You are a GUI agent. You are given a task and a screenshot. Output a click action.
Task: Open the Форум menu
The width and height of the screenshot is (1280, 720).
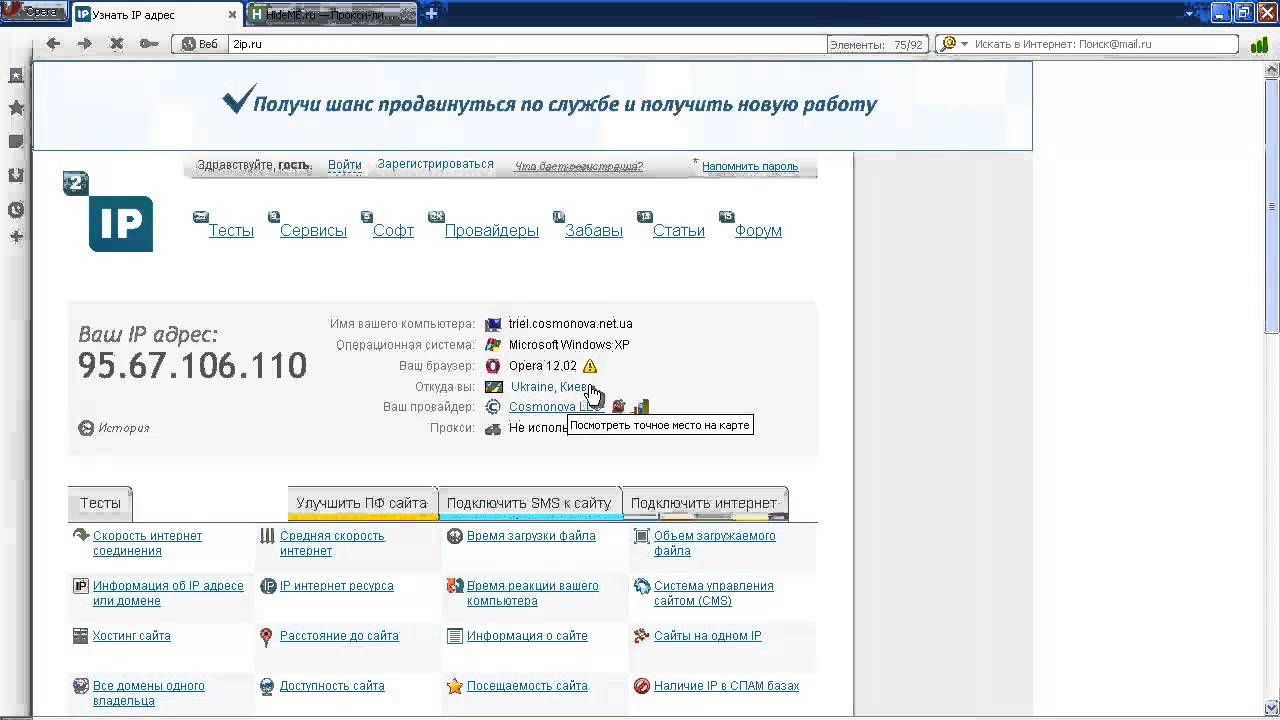(758, 231)
